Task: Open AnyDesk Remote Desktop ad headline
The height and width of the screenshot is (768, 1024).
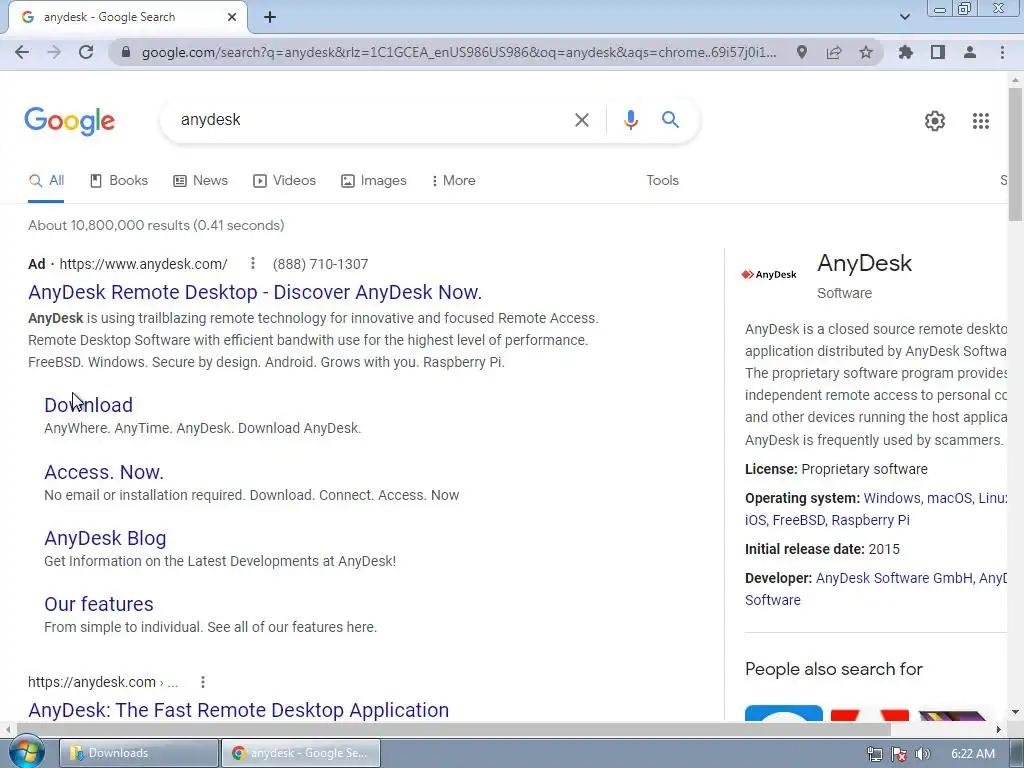Action: coord(255,292)
